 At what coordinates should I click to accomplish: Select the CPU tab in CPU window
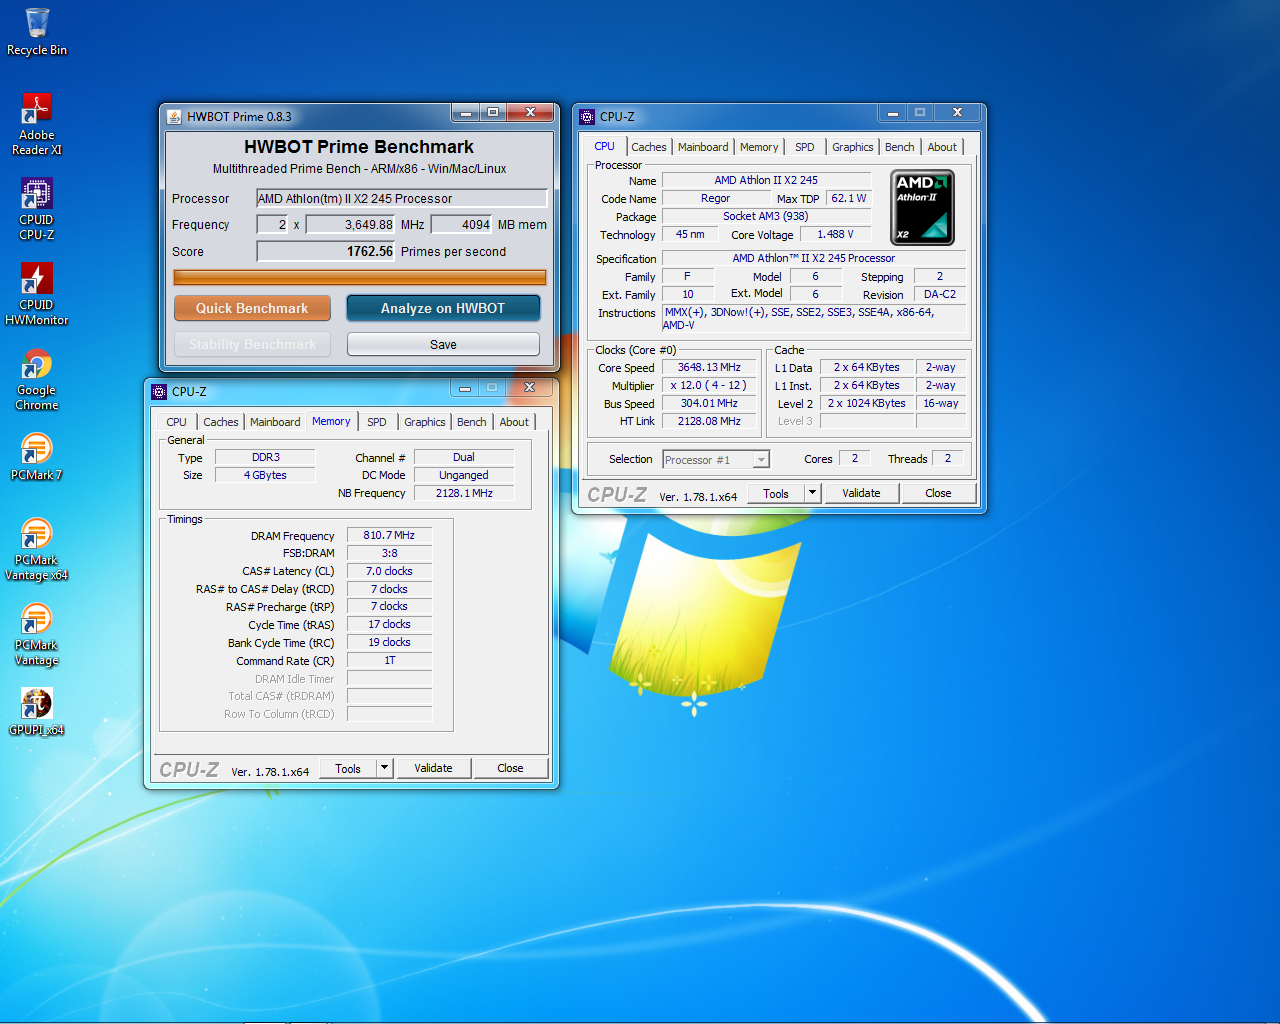point(605,146)
